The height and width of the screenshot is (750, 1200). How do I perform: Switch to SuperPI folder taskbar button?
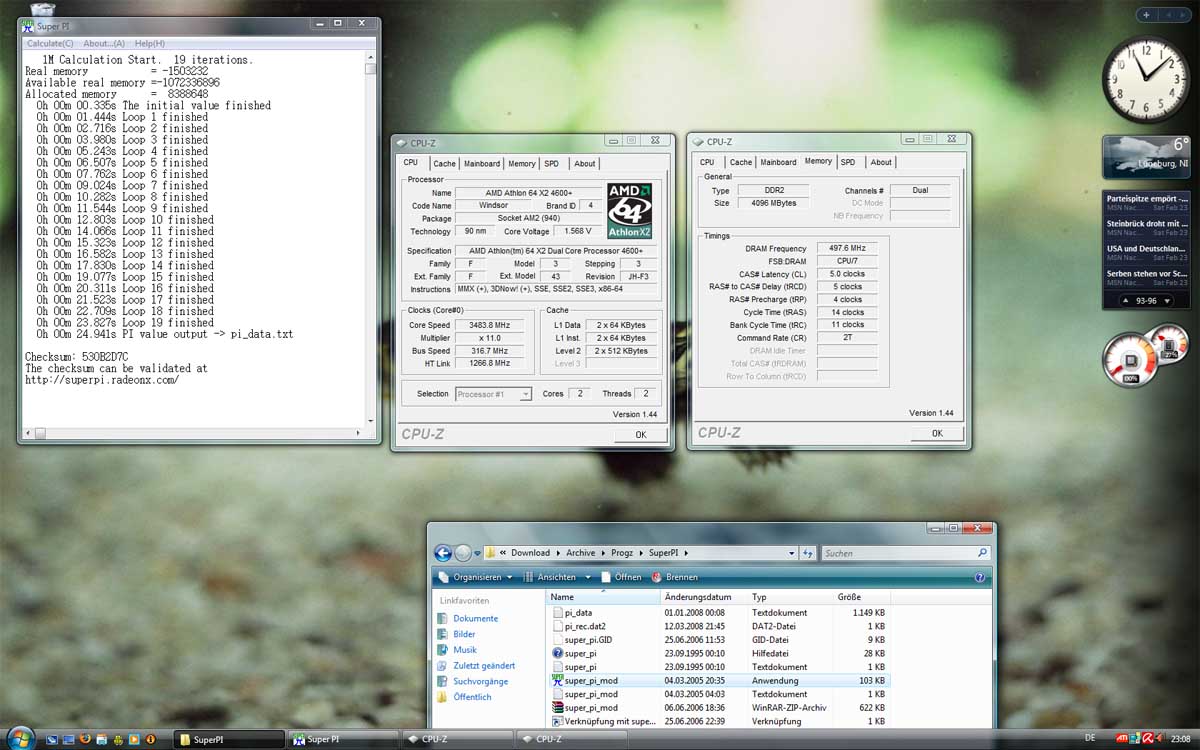coord(229,739)
